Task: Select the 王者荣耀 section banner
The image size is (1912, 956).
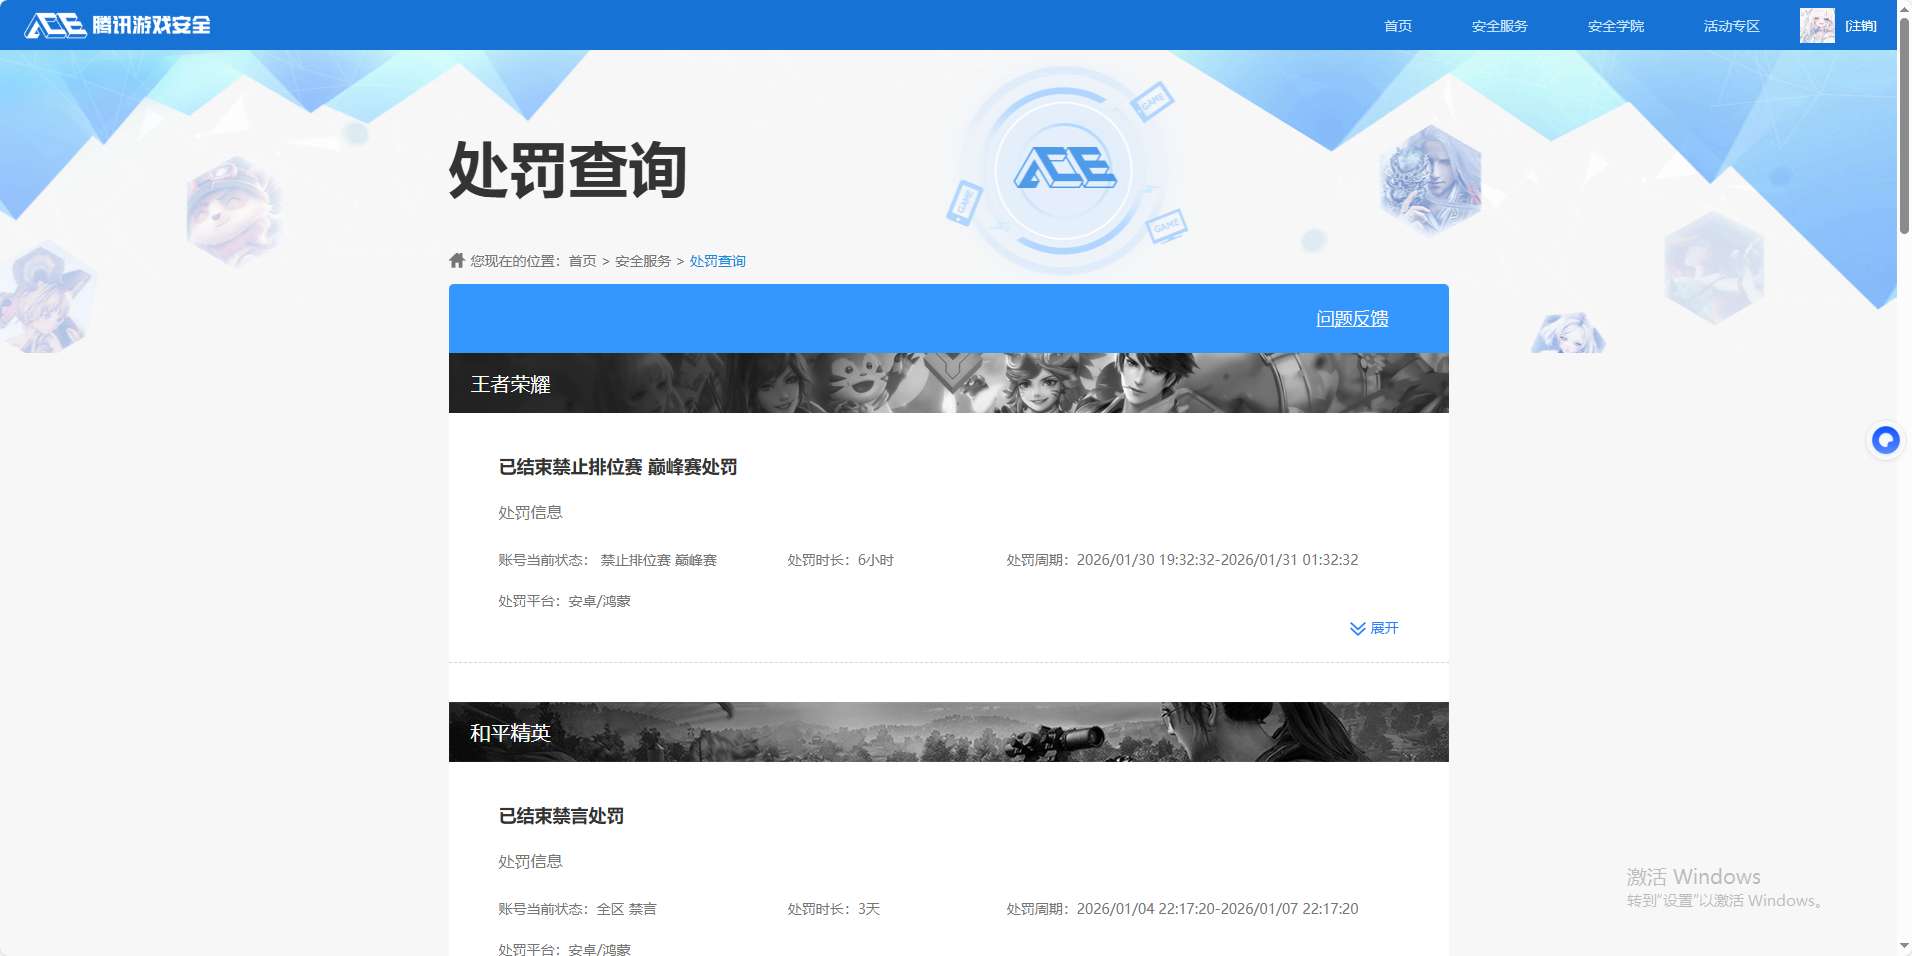Action: point(948,383)
